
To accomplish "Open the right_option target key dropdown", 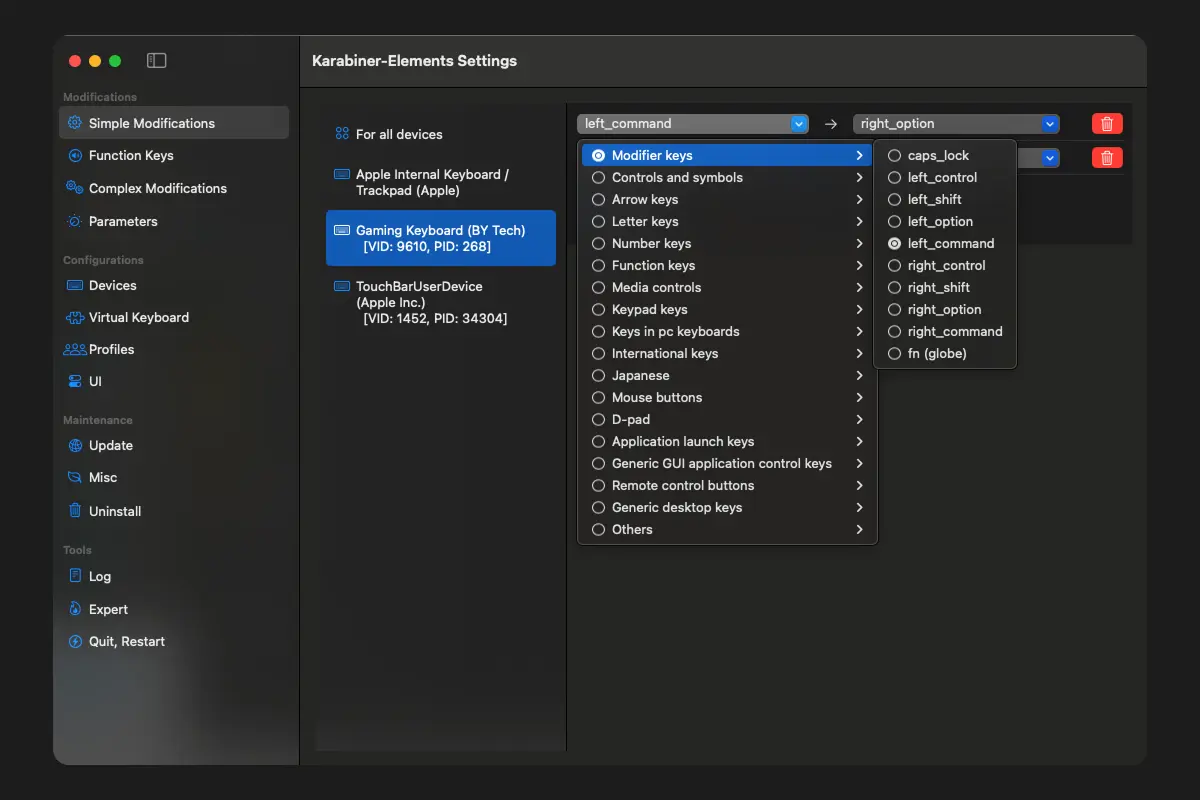I will [x=955, y=124].
